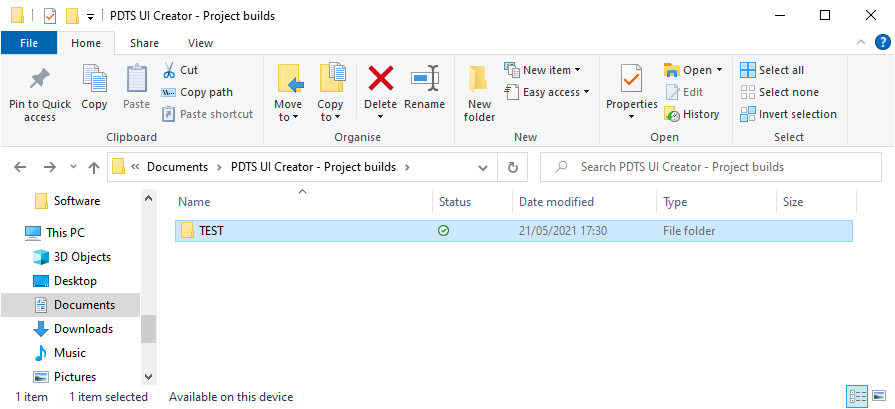Click the Edit button in Open group
This screenshot has width=895, height=409.
(684, 92)
